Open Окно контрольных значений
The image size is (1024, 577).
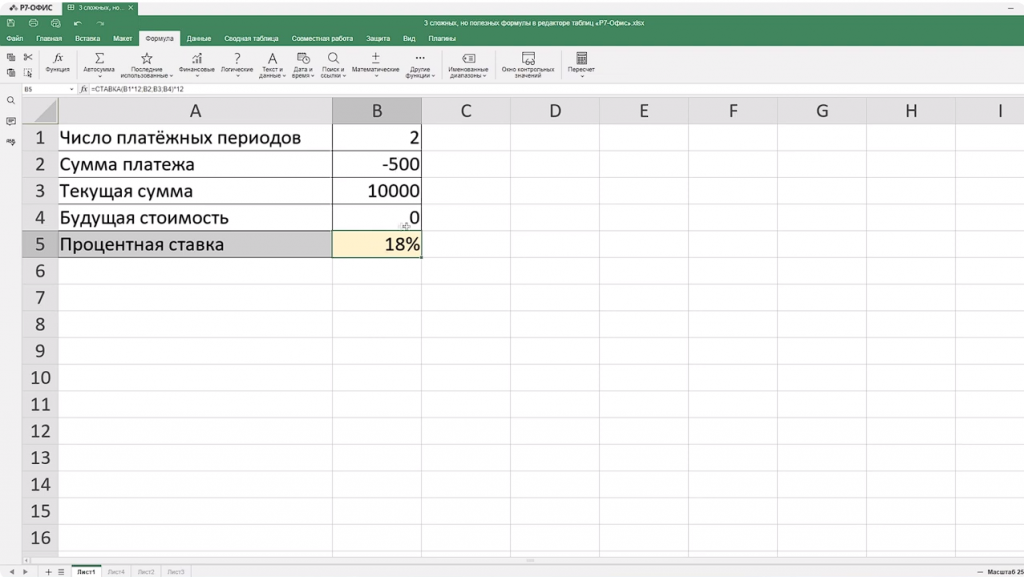528,65
